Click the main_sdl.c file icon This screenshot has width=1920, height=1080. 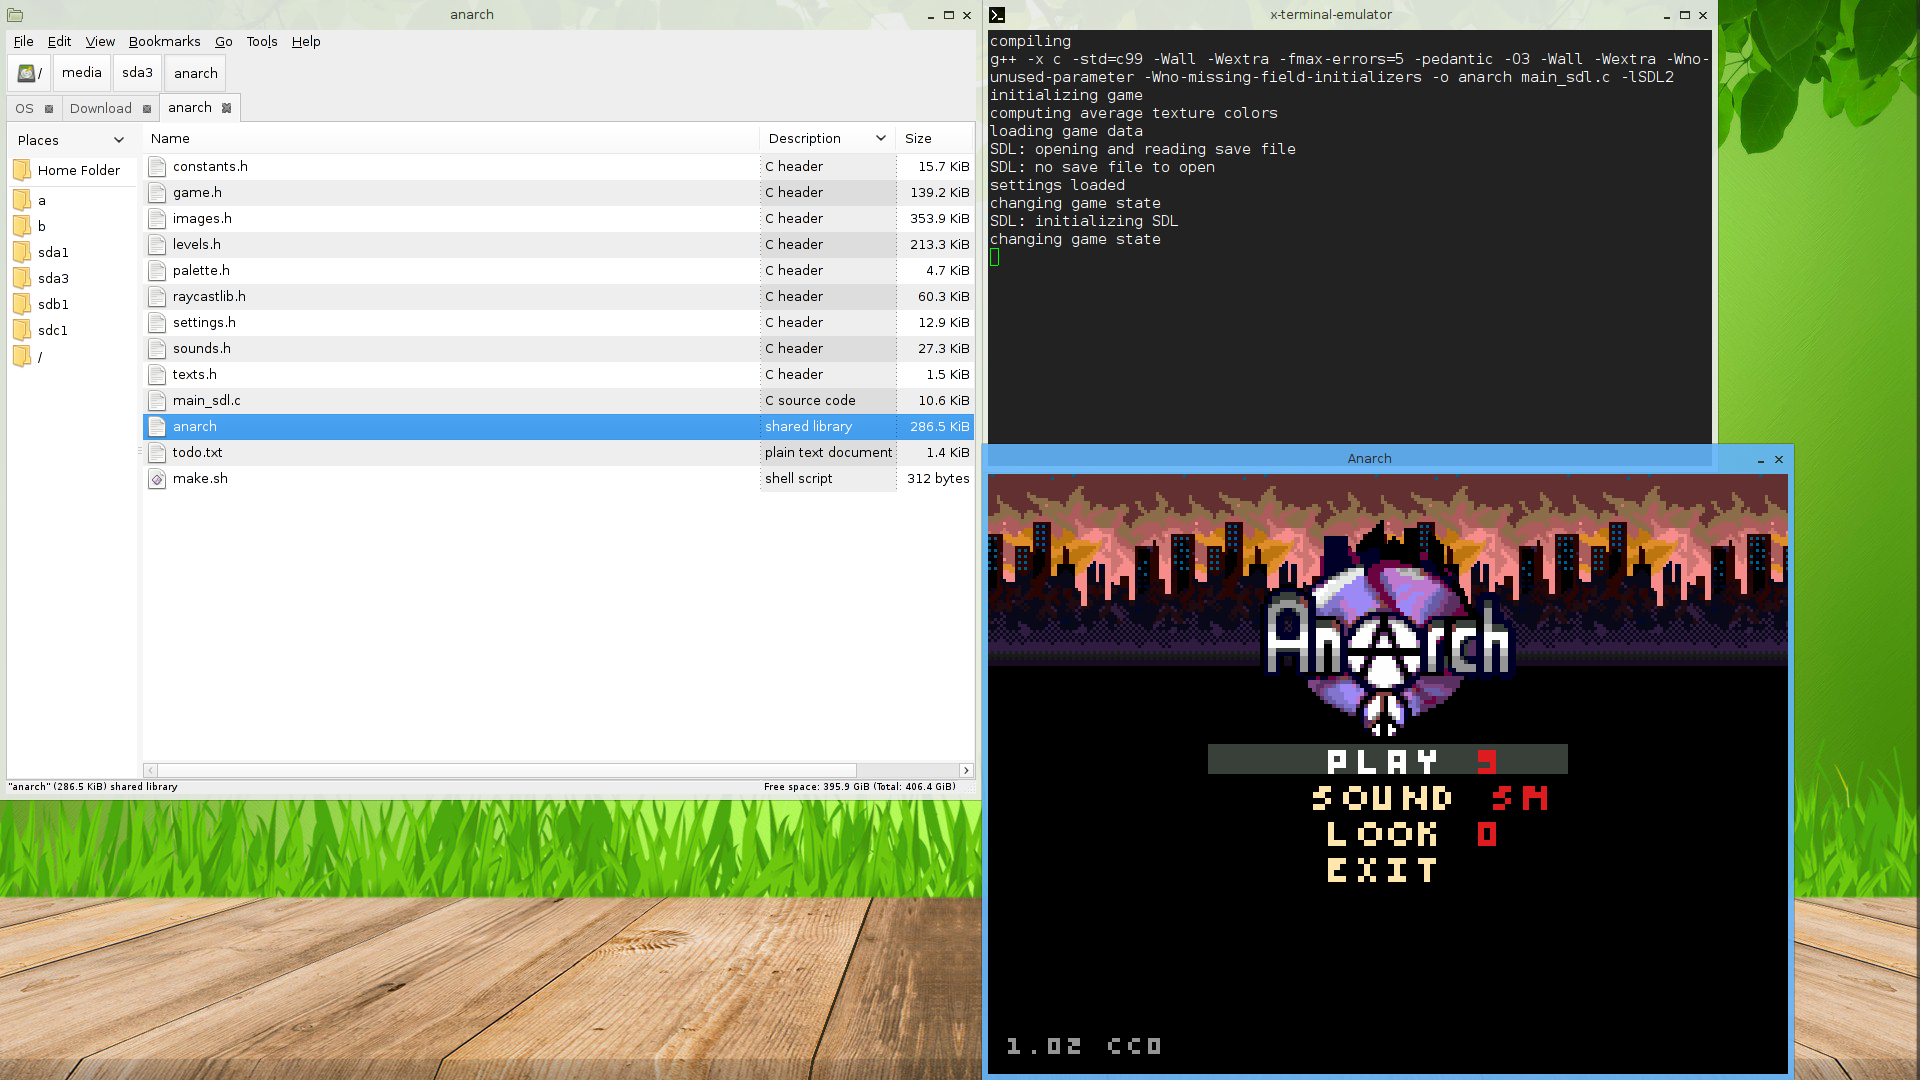[x=157, y=401]
